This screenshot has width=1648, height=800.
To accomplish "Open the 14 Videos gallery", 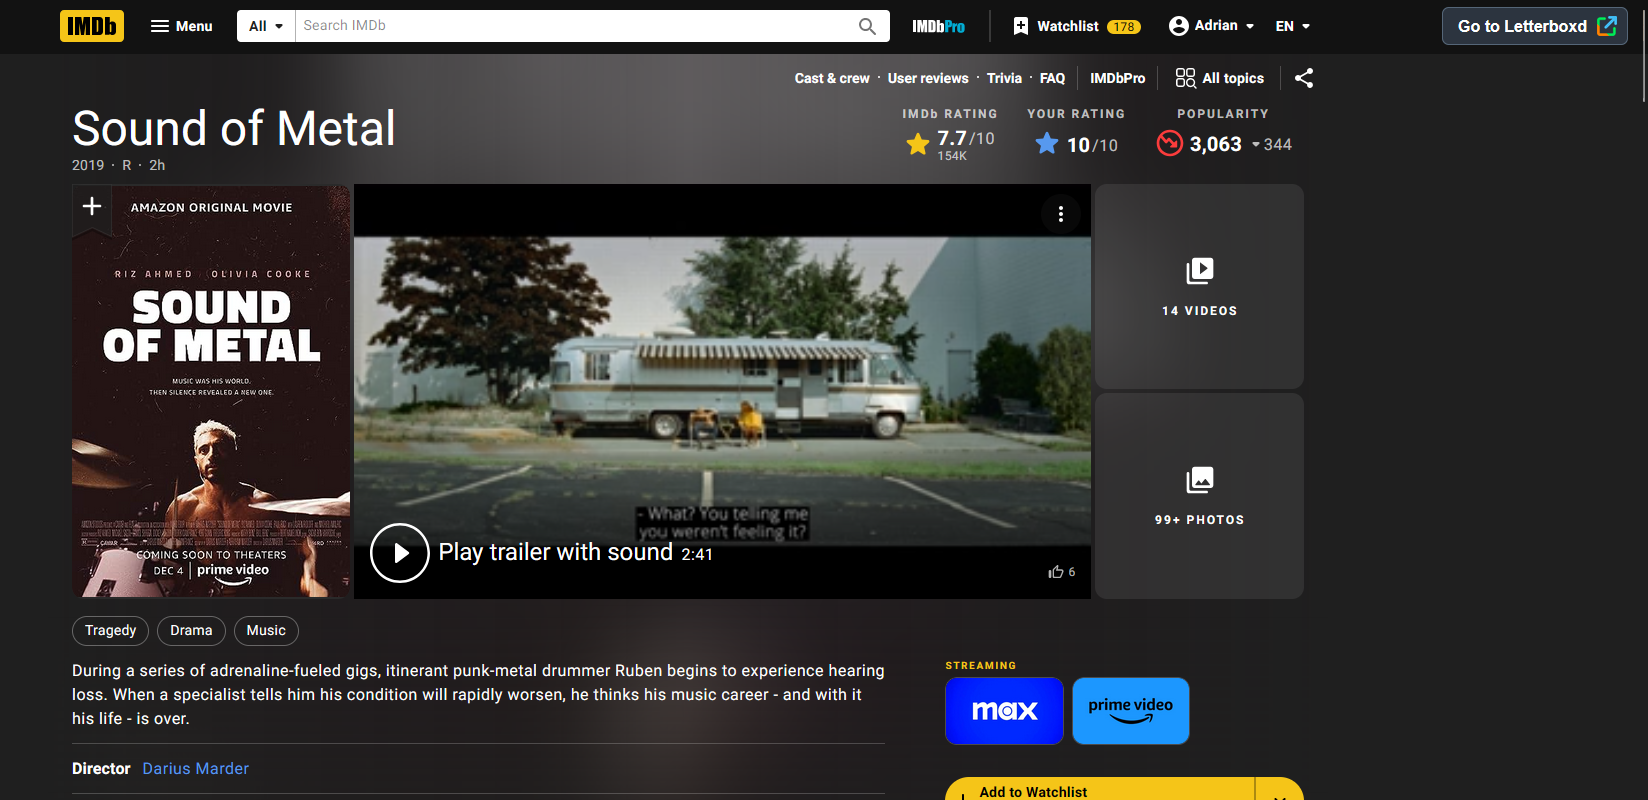I will [1199, 287].
